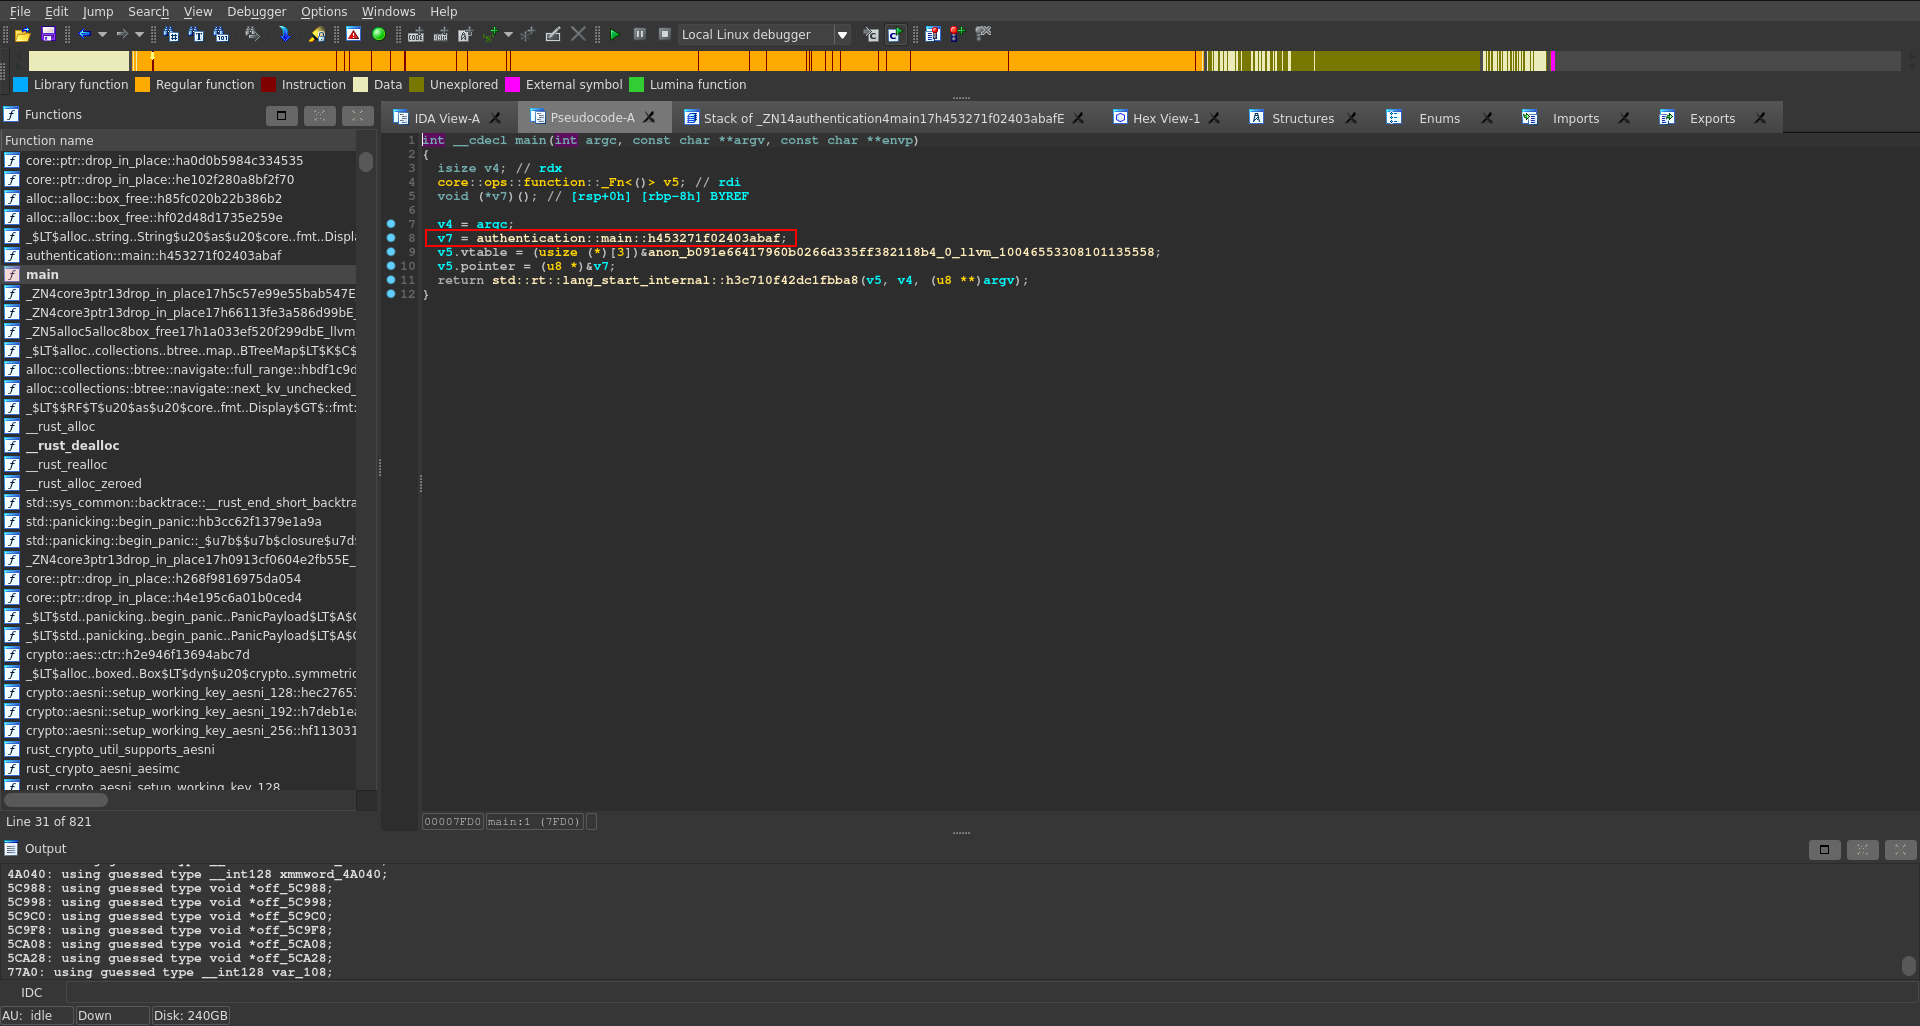Switch to the Hex View-1 tab

tap(1165, 118)
